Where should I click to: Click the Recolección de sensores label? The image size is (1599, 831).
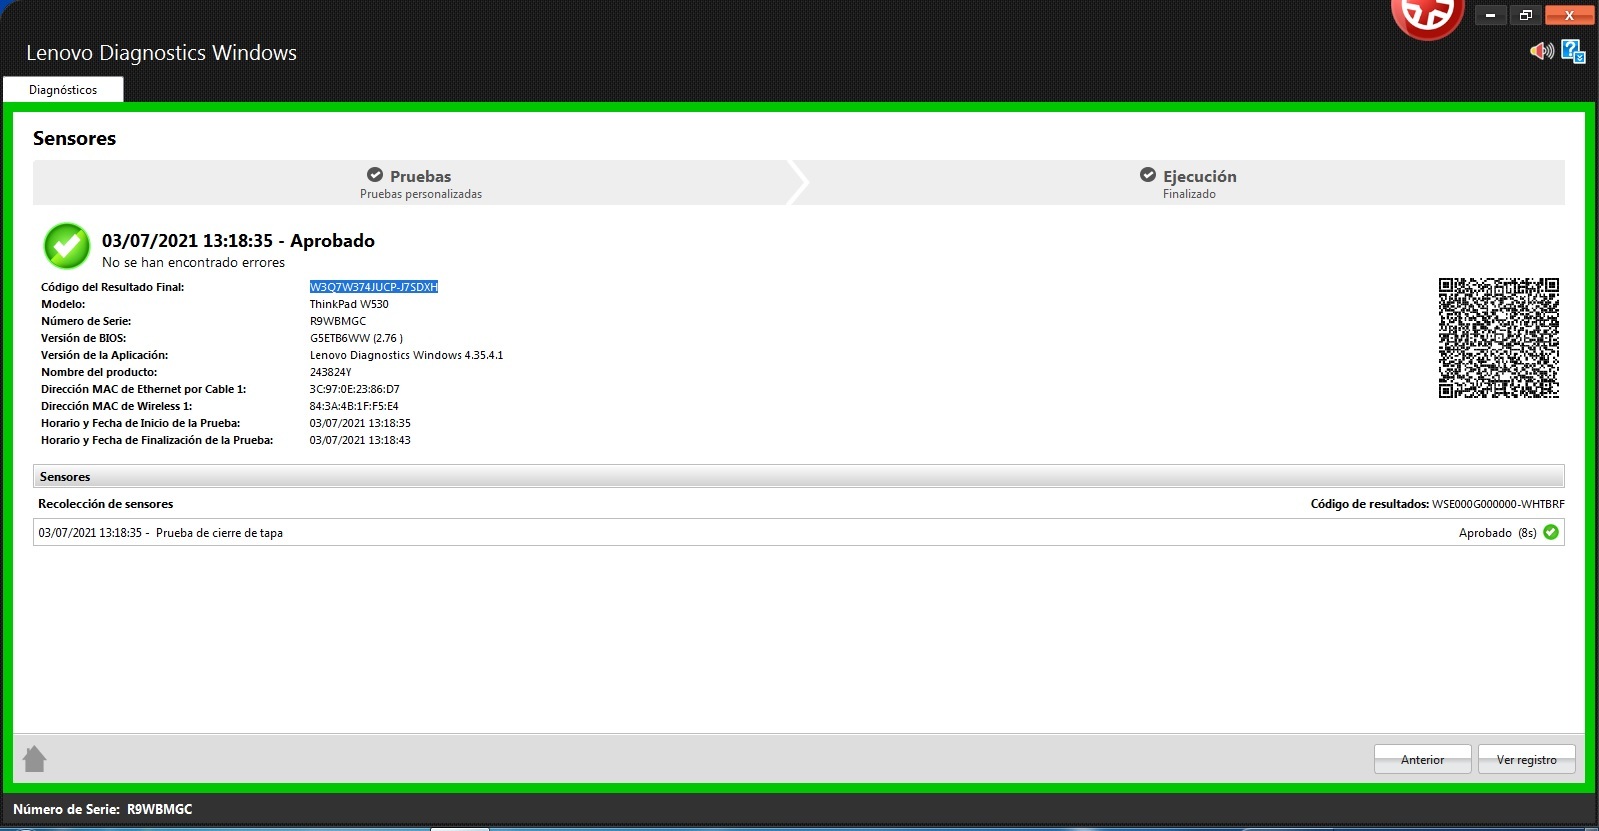coord(105,504)
